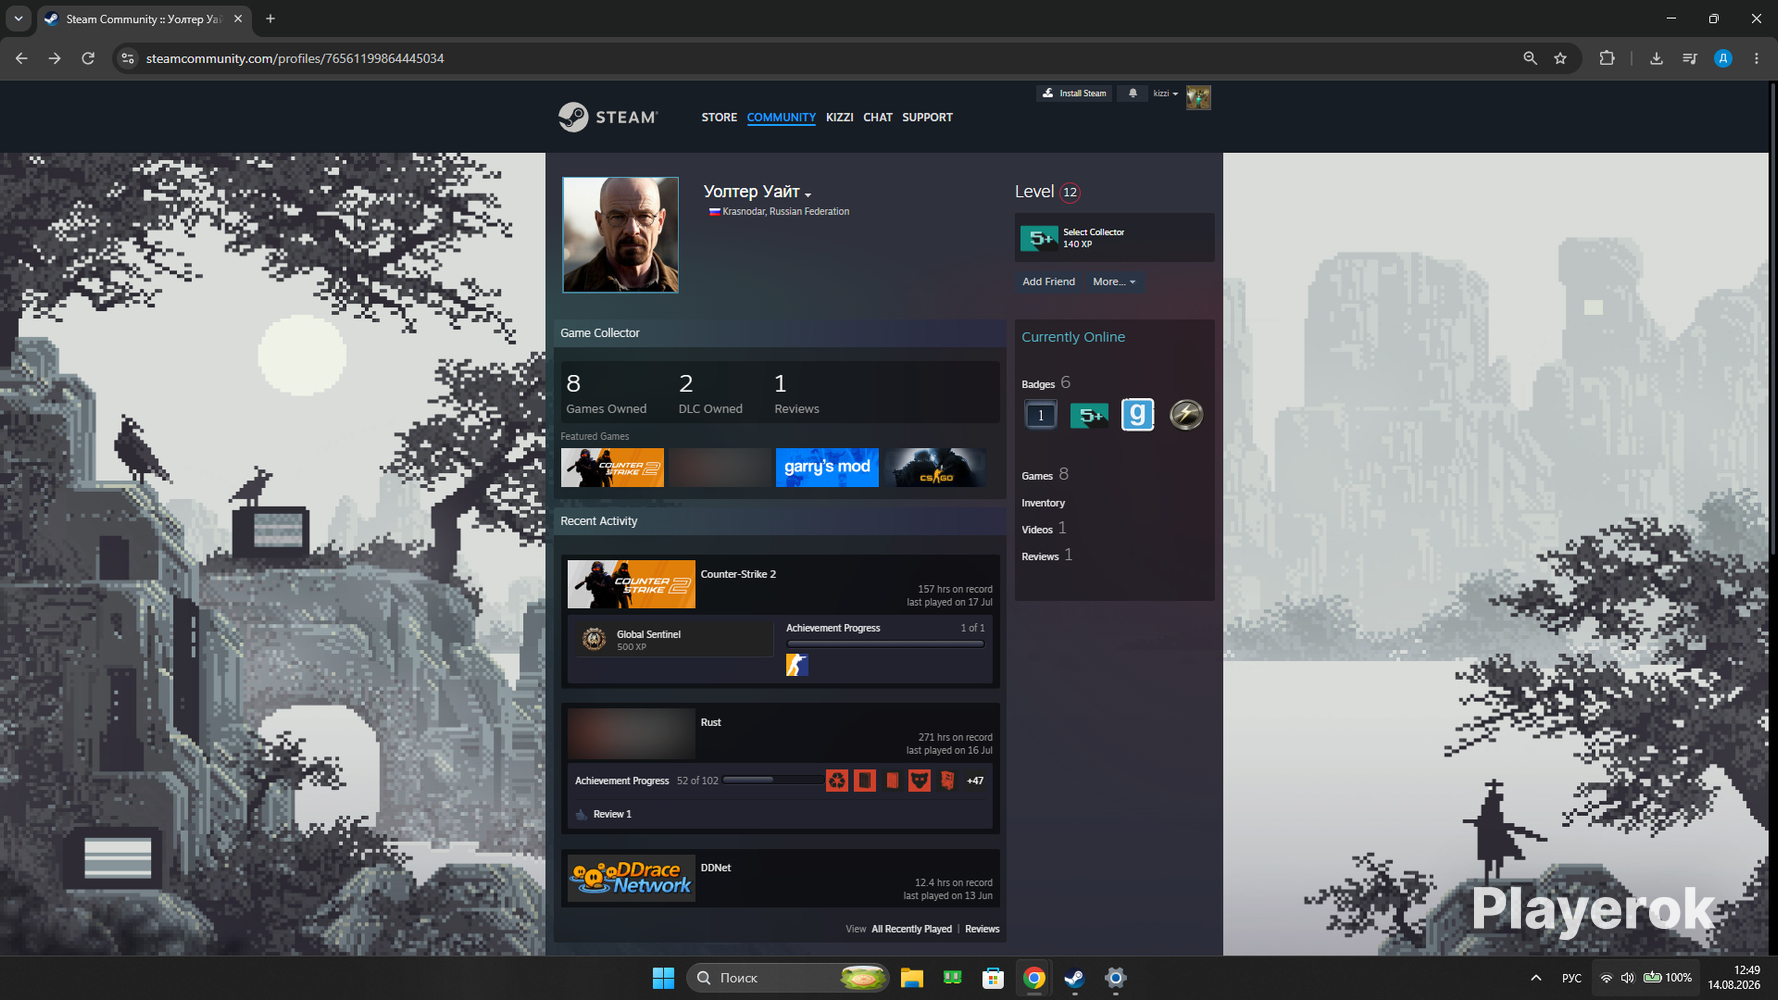
Task: Go back with the browser back arrow
Action: (x=21, y=58)
